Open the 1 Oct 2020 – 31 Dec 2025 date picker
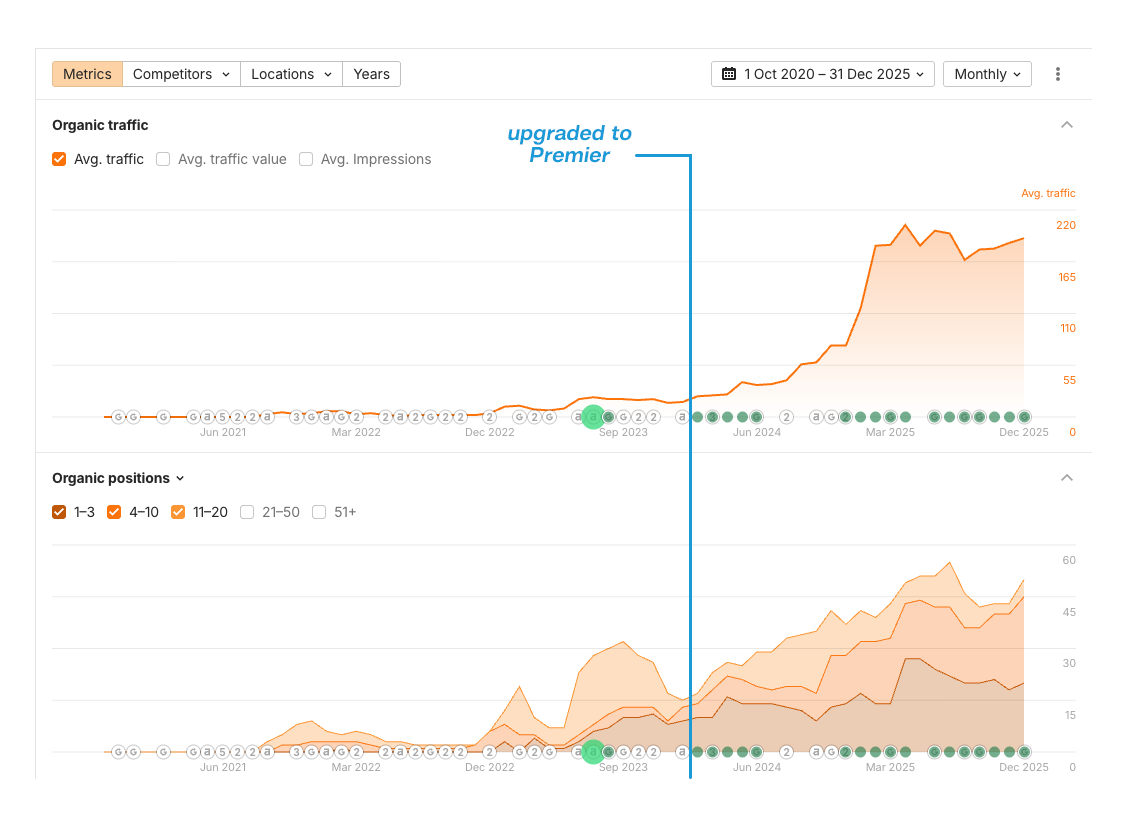 click(823, 74)
